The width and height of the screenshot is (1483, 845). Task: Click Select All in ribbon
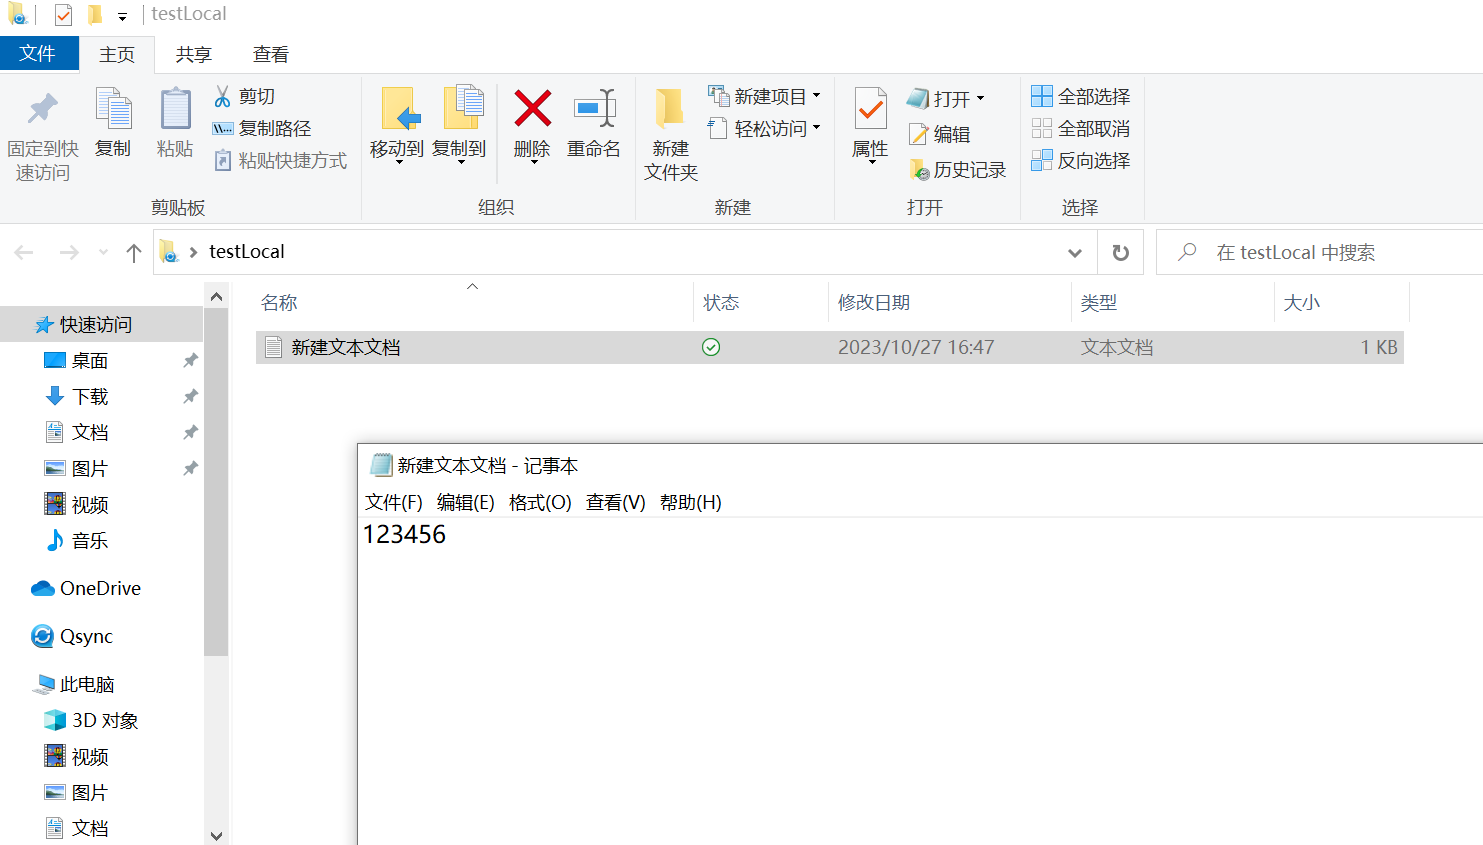pos(1081,96)
